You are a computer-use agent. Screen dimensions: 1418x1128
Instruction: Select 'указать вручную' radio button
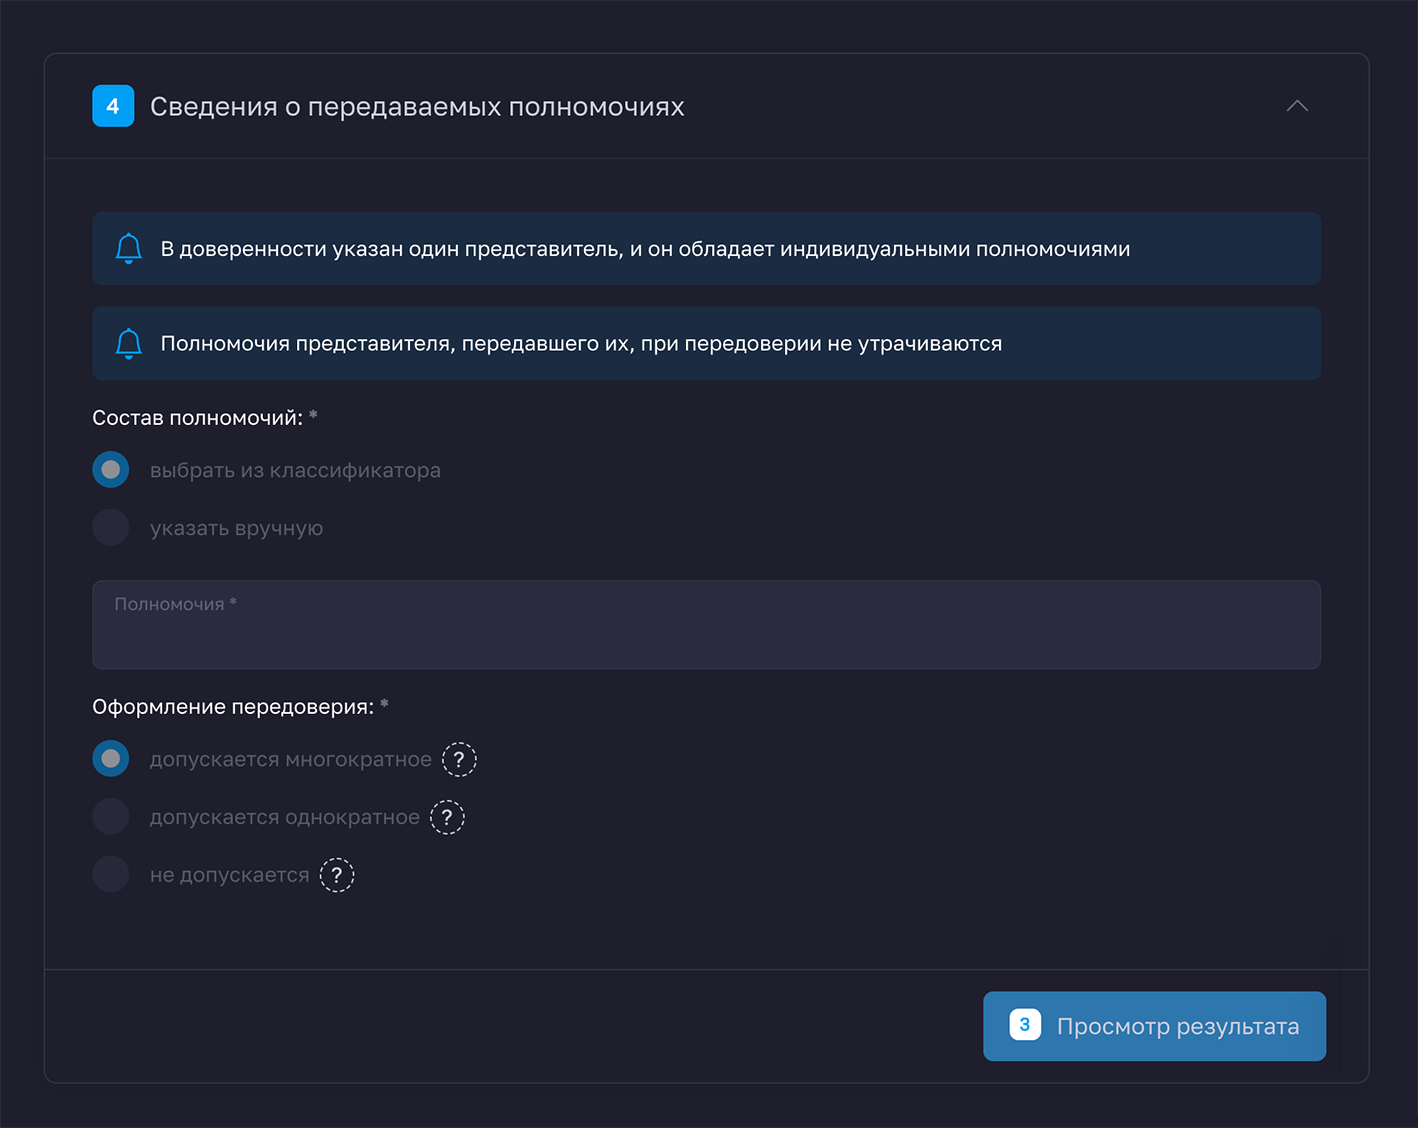tap(111, 527)
